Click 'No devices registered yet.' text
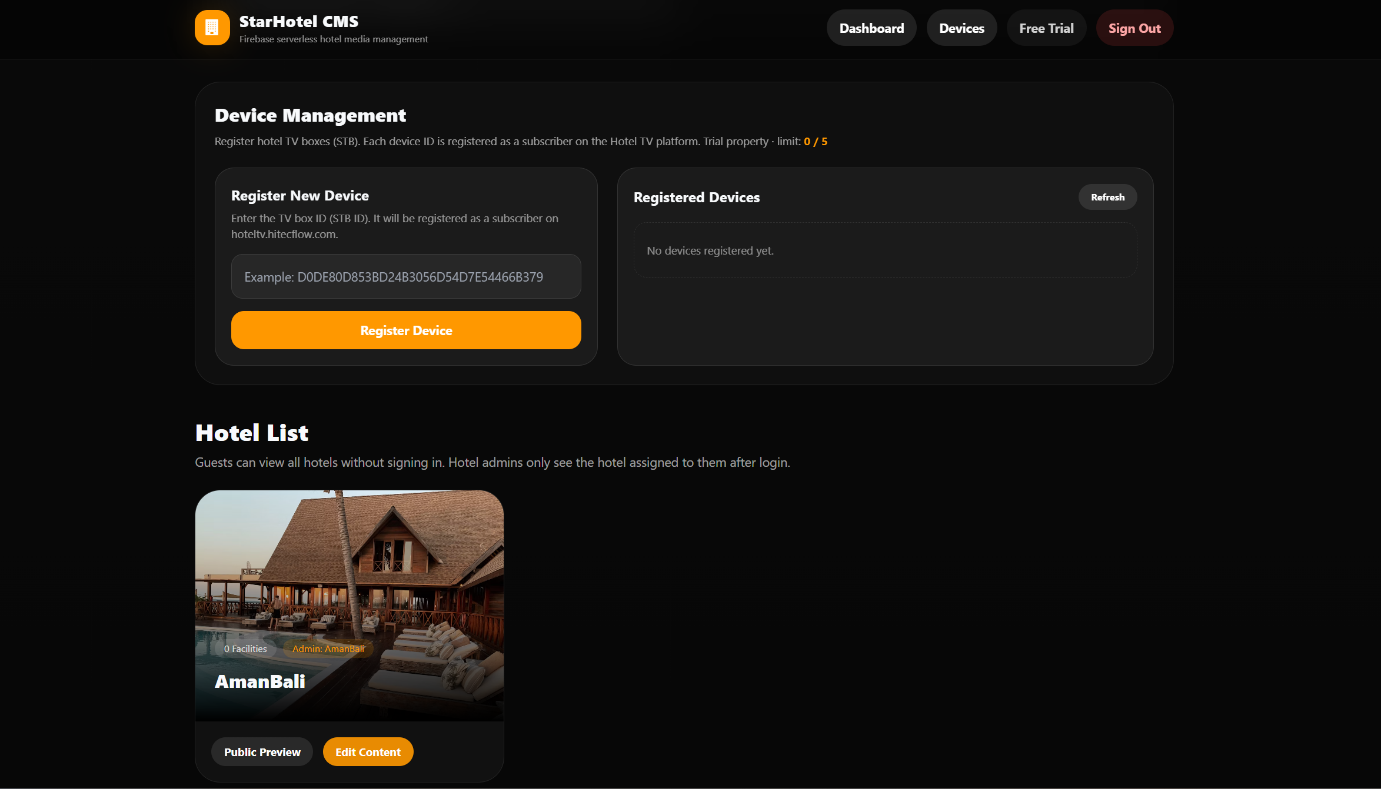Viewport: 1381px width, 789px height. 710,251
